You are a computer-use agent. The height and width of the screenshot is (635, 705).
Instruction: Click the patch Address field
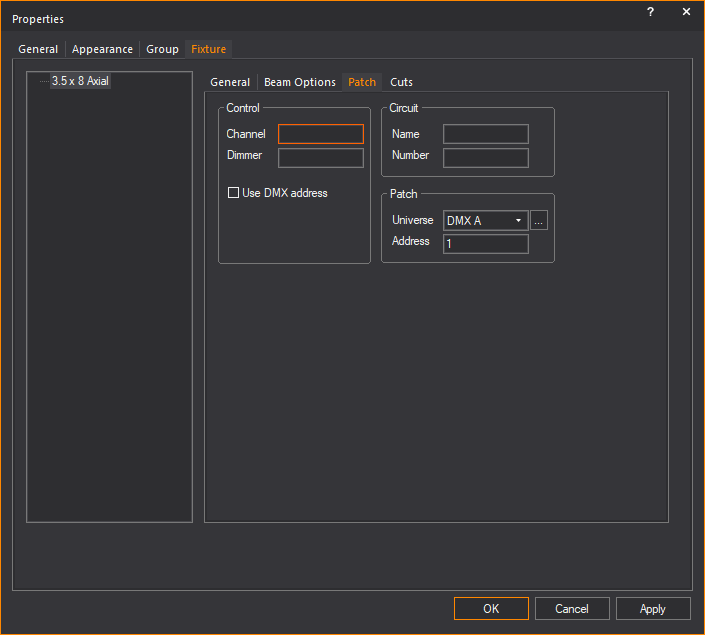tap(485, 244)
